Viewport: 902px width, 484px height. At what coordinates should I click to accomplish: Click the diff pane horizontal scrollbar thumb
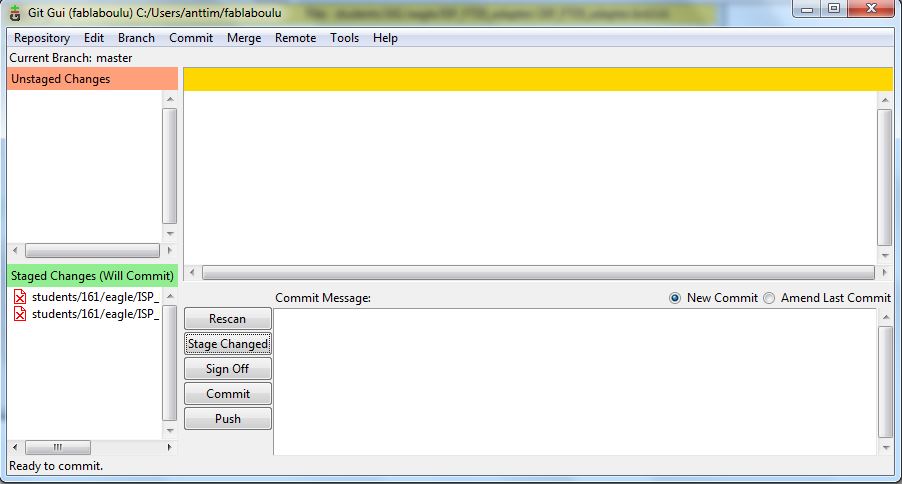click(538, 273)
